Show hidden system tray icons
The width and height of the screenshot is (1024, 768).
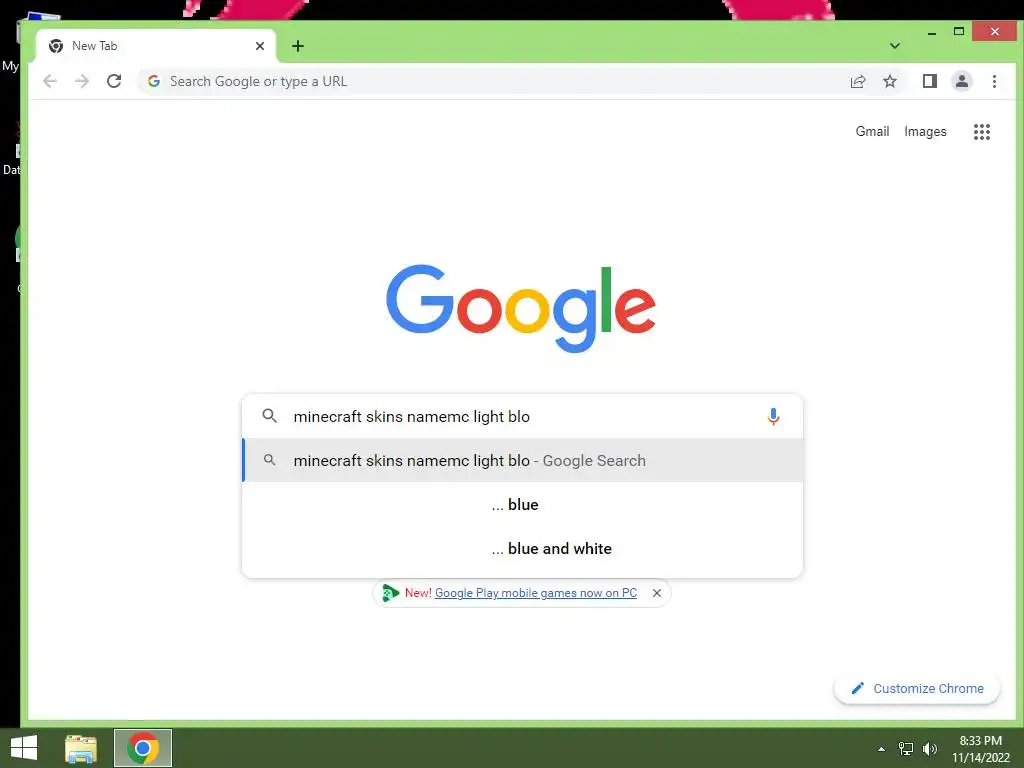(x=882, y=749)
